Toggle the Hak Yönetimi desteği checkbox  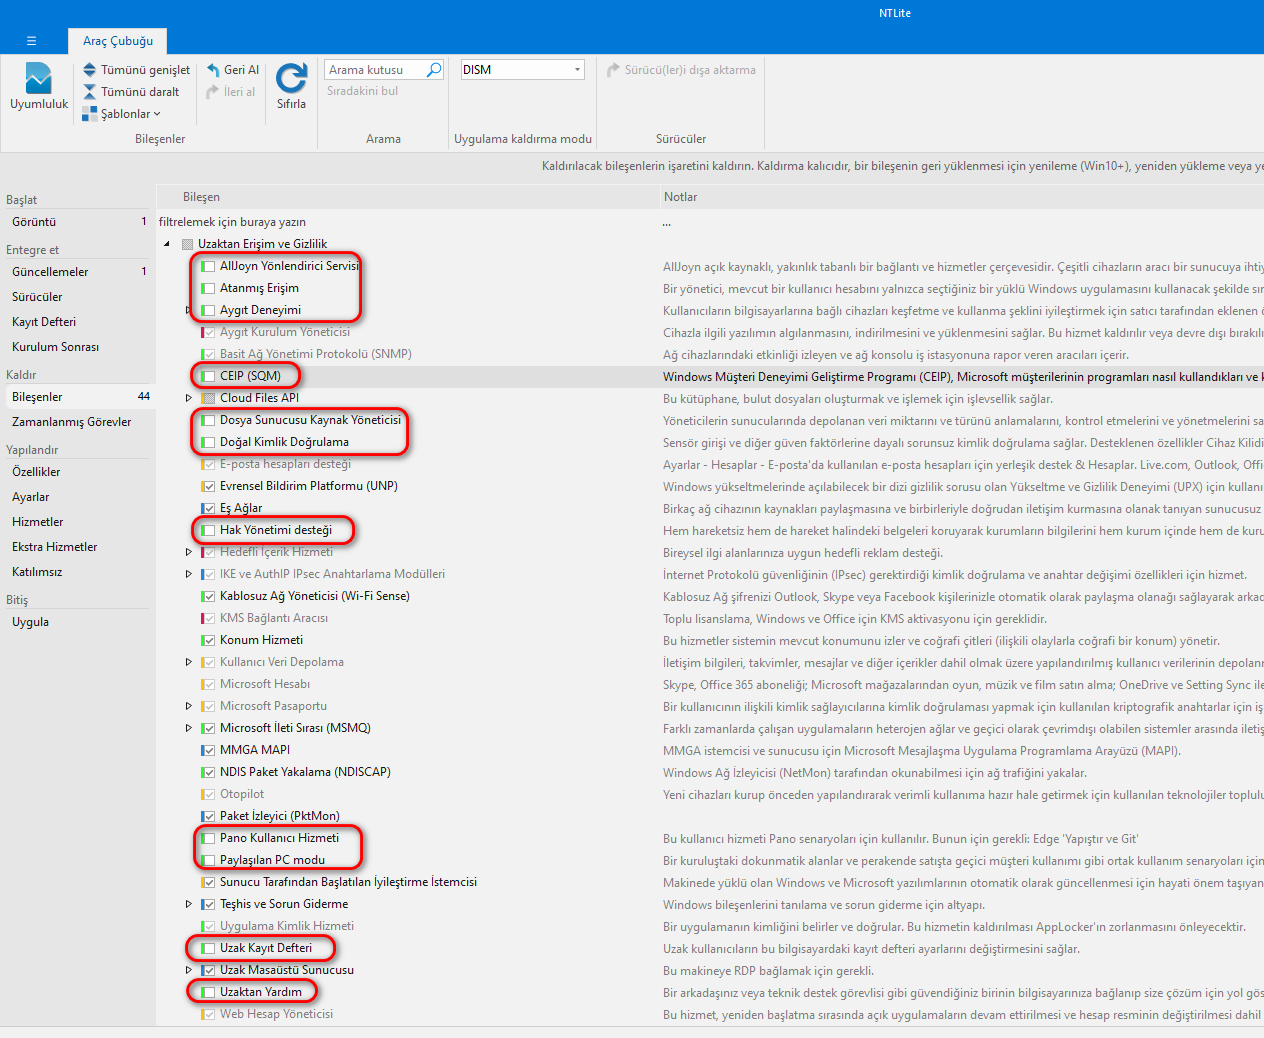[209, 530]
